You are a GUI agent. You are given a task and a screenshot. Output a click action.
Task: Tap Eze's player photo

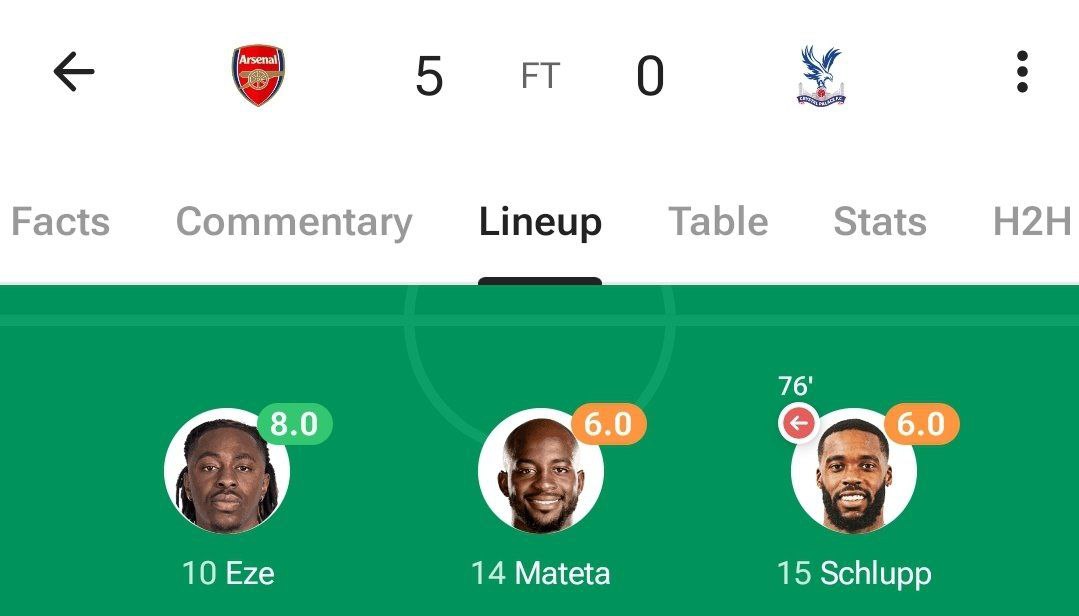[227, 471]
